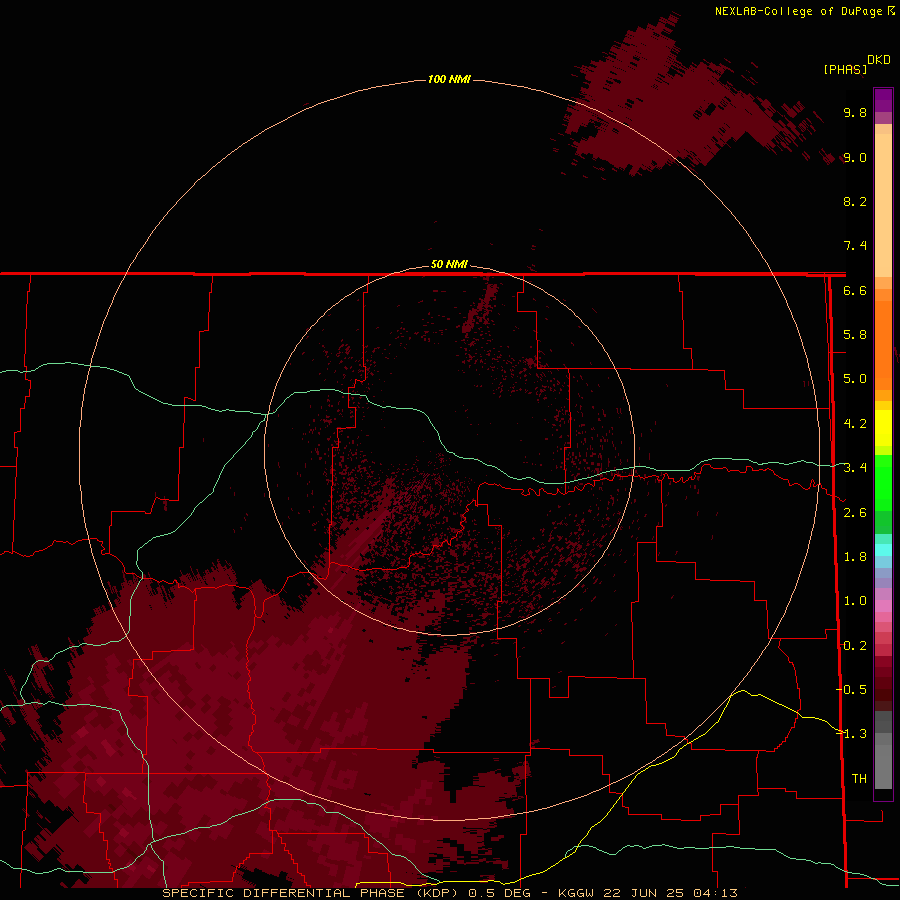Click the purple segment atop the color bar

883,100
